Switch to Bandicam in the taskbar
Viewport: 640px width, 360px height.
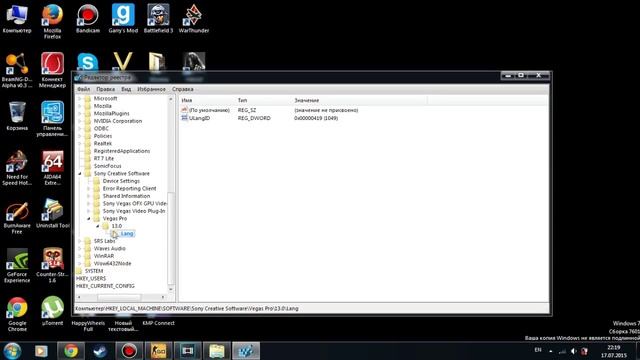129,351
